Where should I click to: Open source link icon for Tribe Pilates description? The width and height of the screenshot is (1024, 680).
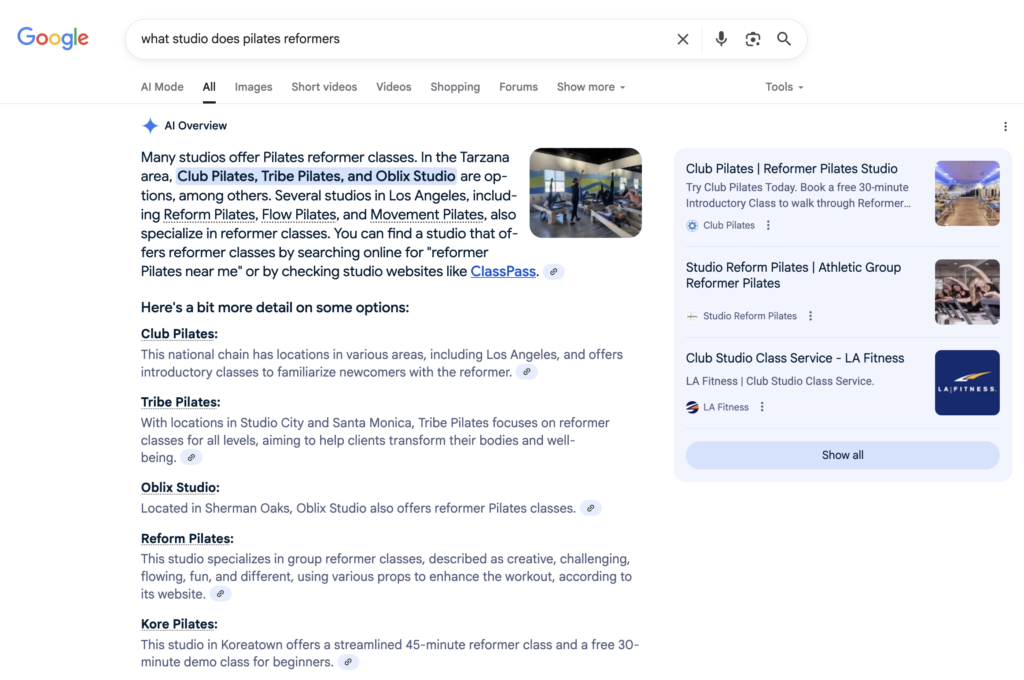coord(191,458)
